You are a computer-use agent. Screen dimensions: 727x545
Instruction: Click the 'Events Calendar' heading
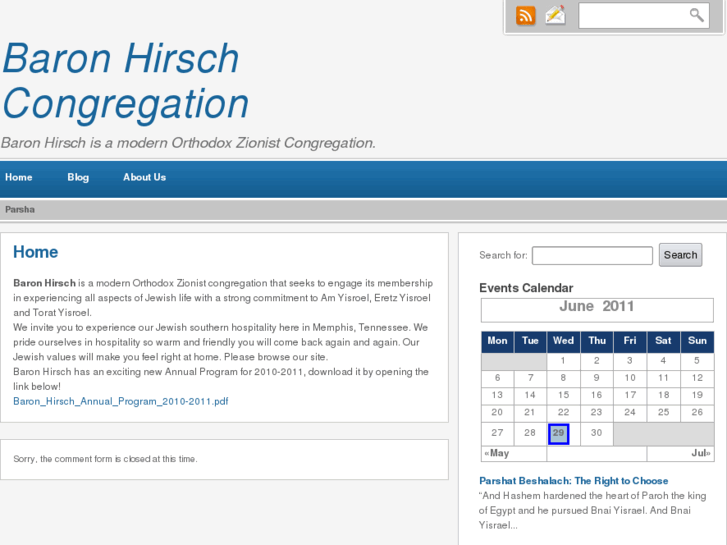[x=526, y=288]
